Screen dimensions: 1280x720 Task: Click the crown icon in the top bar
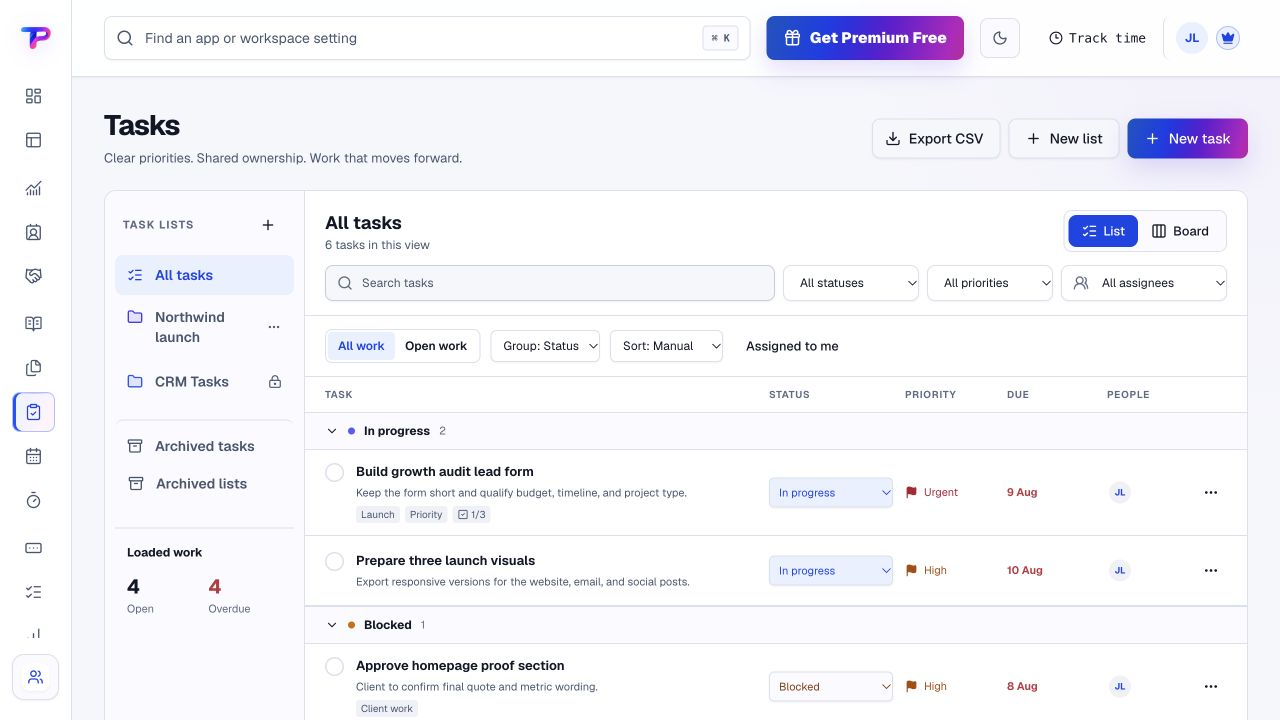[1228, 38]
